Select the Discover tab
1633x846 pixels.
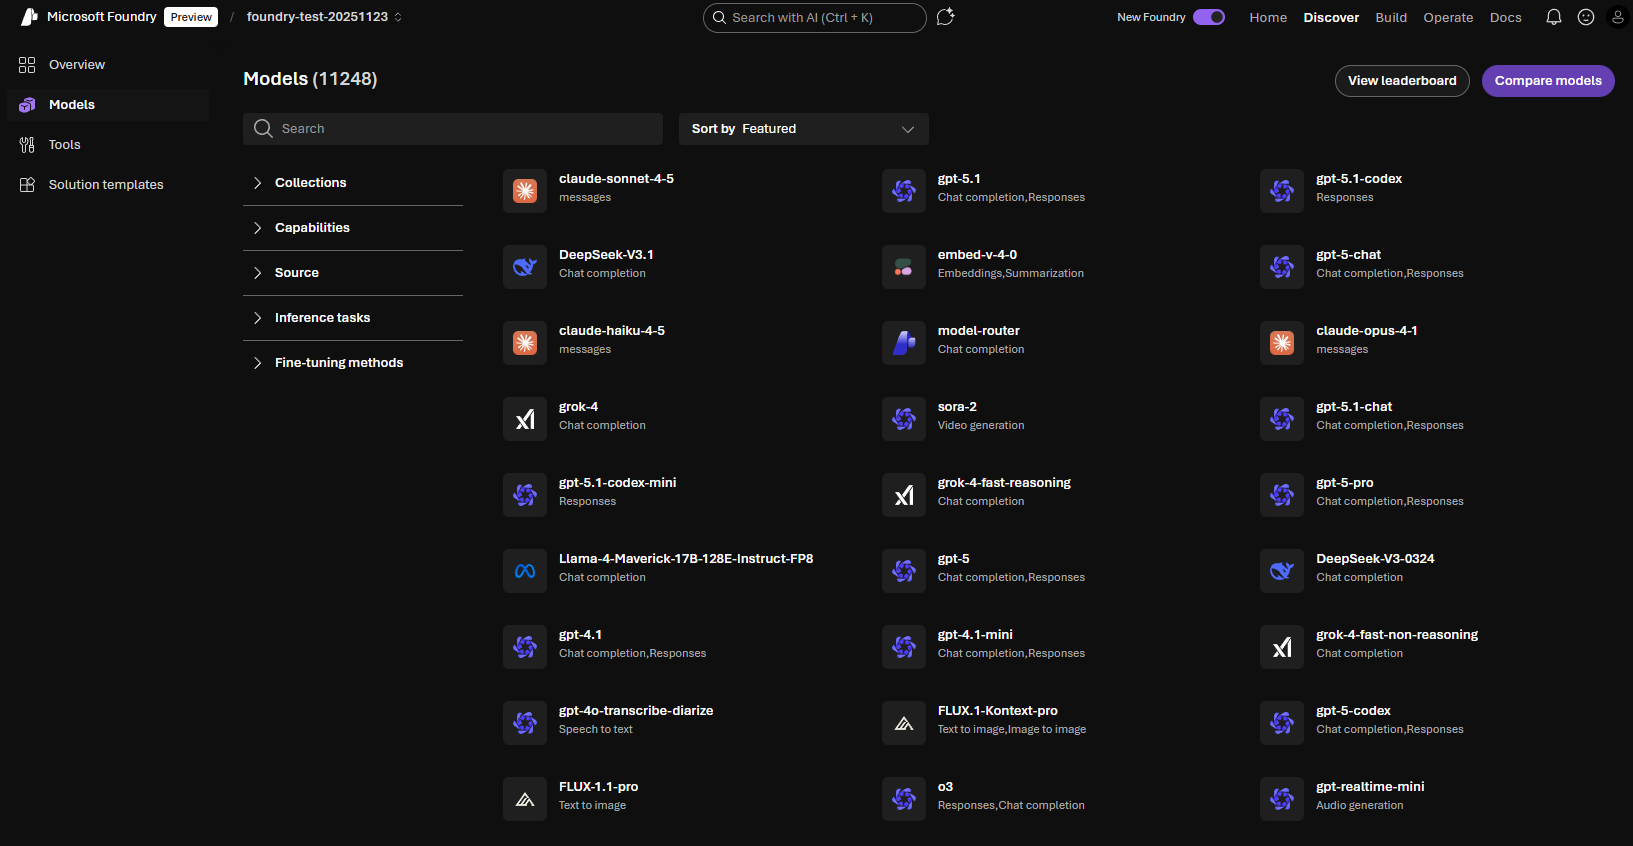1331,18
